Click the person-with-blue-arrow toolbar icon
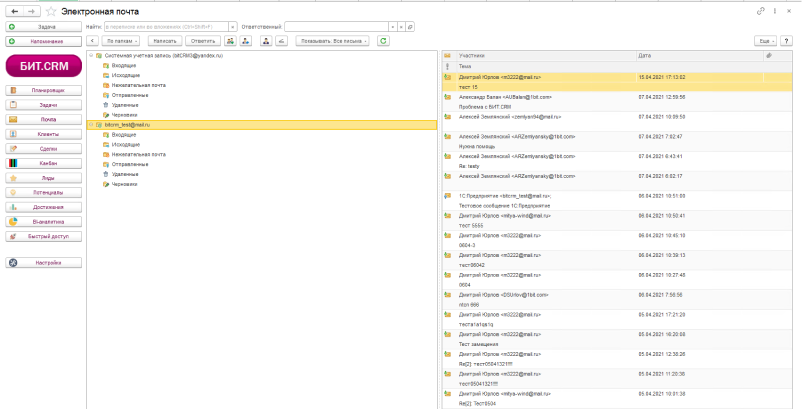Viewport: 802px width, 409px height. tap(246, 41)
